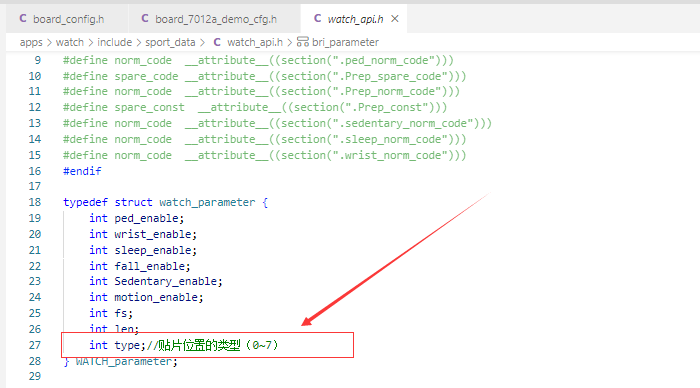Close the watch_api.h tab

[x=395, y=19]
